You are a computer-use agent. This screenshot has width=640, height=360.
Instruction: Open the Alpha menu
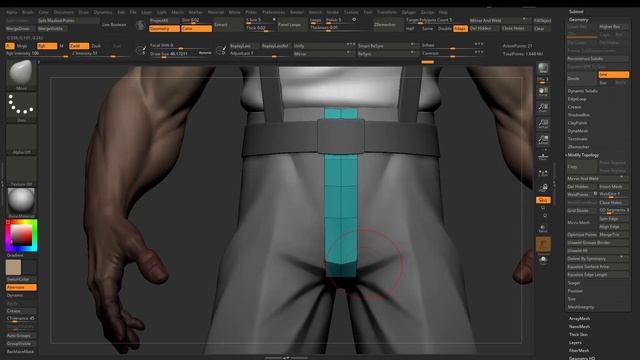pos(12,12)
